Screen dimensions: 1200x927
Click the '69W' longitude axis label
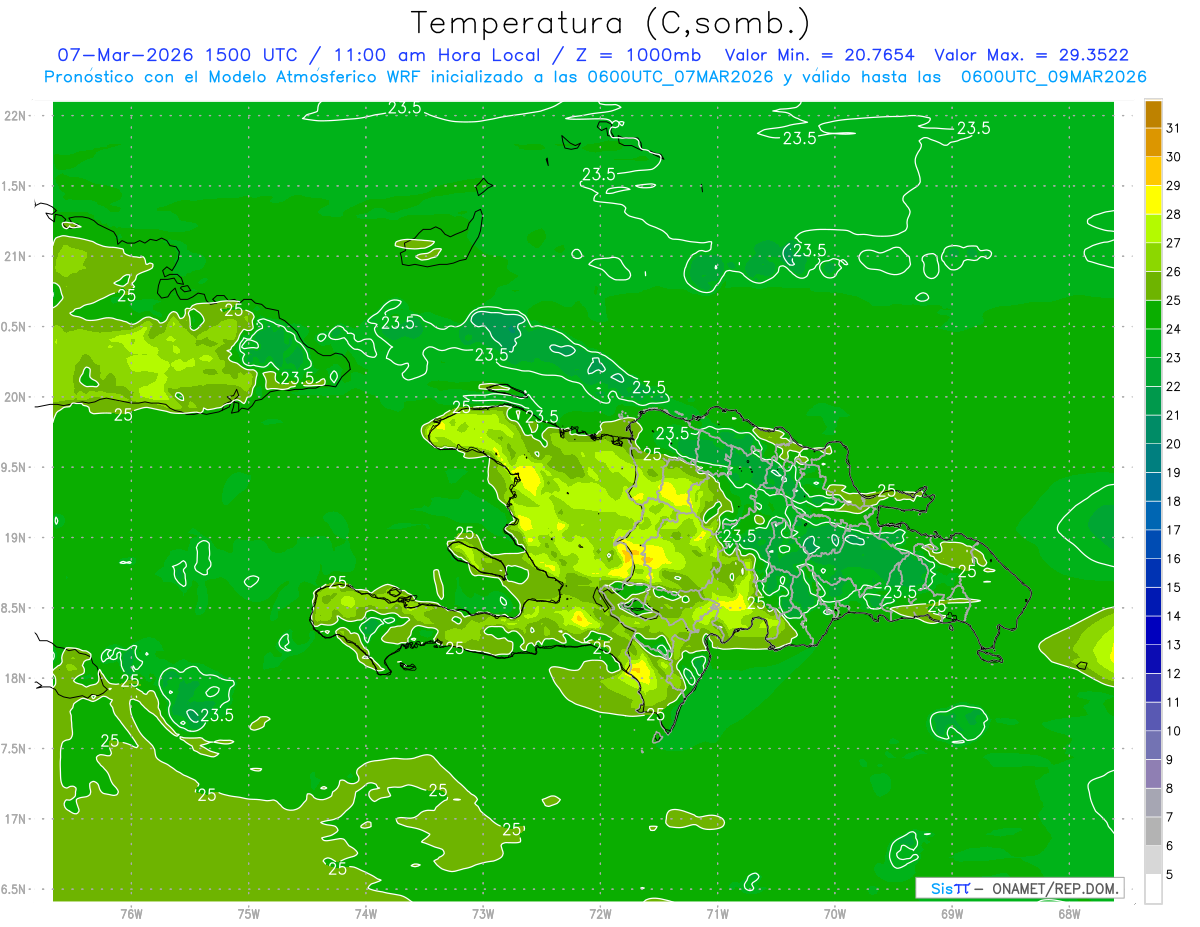pos(952,913)
